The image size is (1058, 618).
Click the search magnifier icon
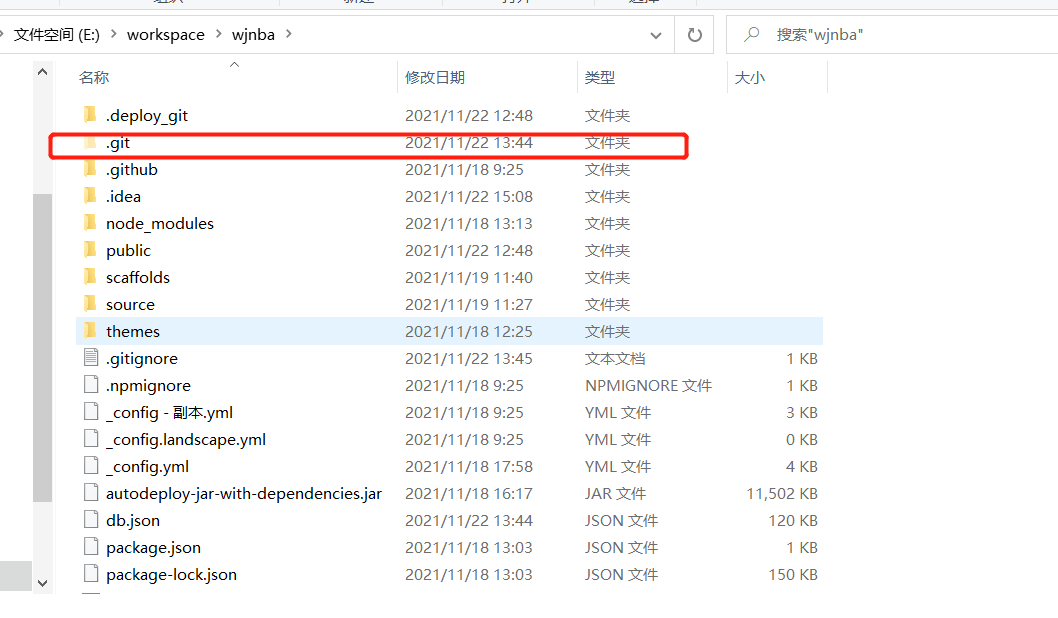tap(752, 35)
